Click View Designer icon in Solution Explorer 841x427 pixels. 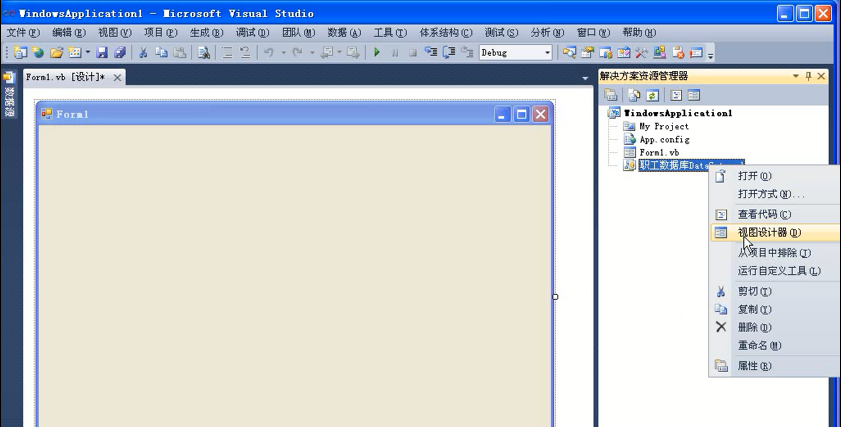694,95
